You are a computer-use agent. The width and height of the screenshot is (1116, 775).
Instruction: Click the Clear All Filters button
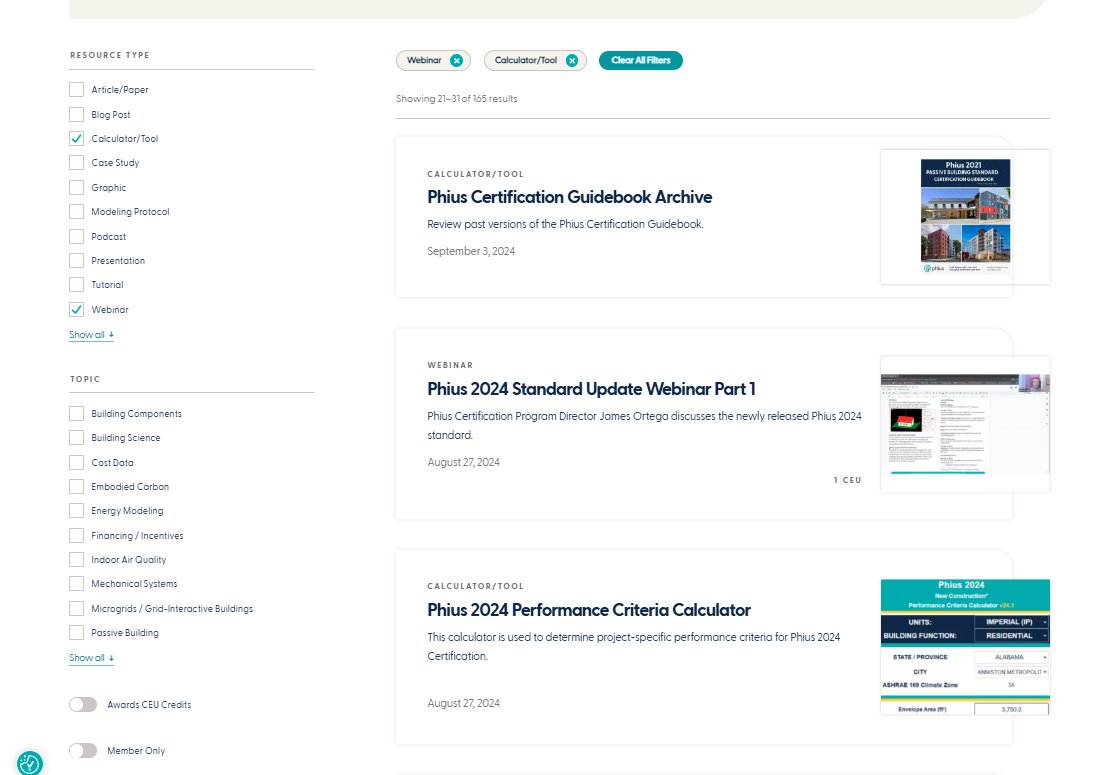(640, 60)
